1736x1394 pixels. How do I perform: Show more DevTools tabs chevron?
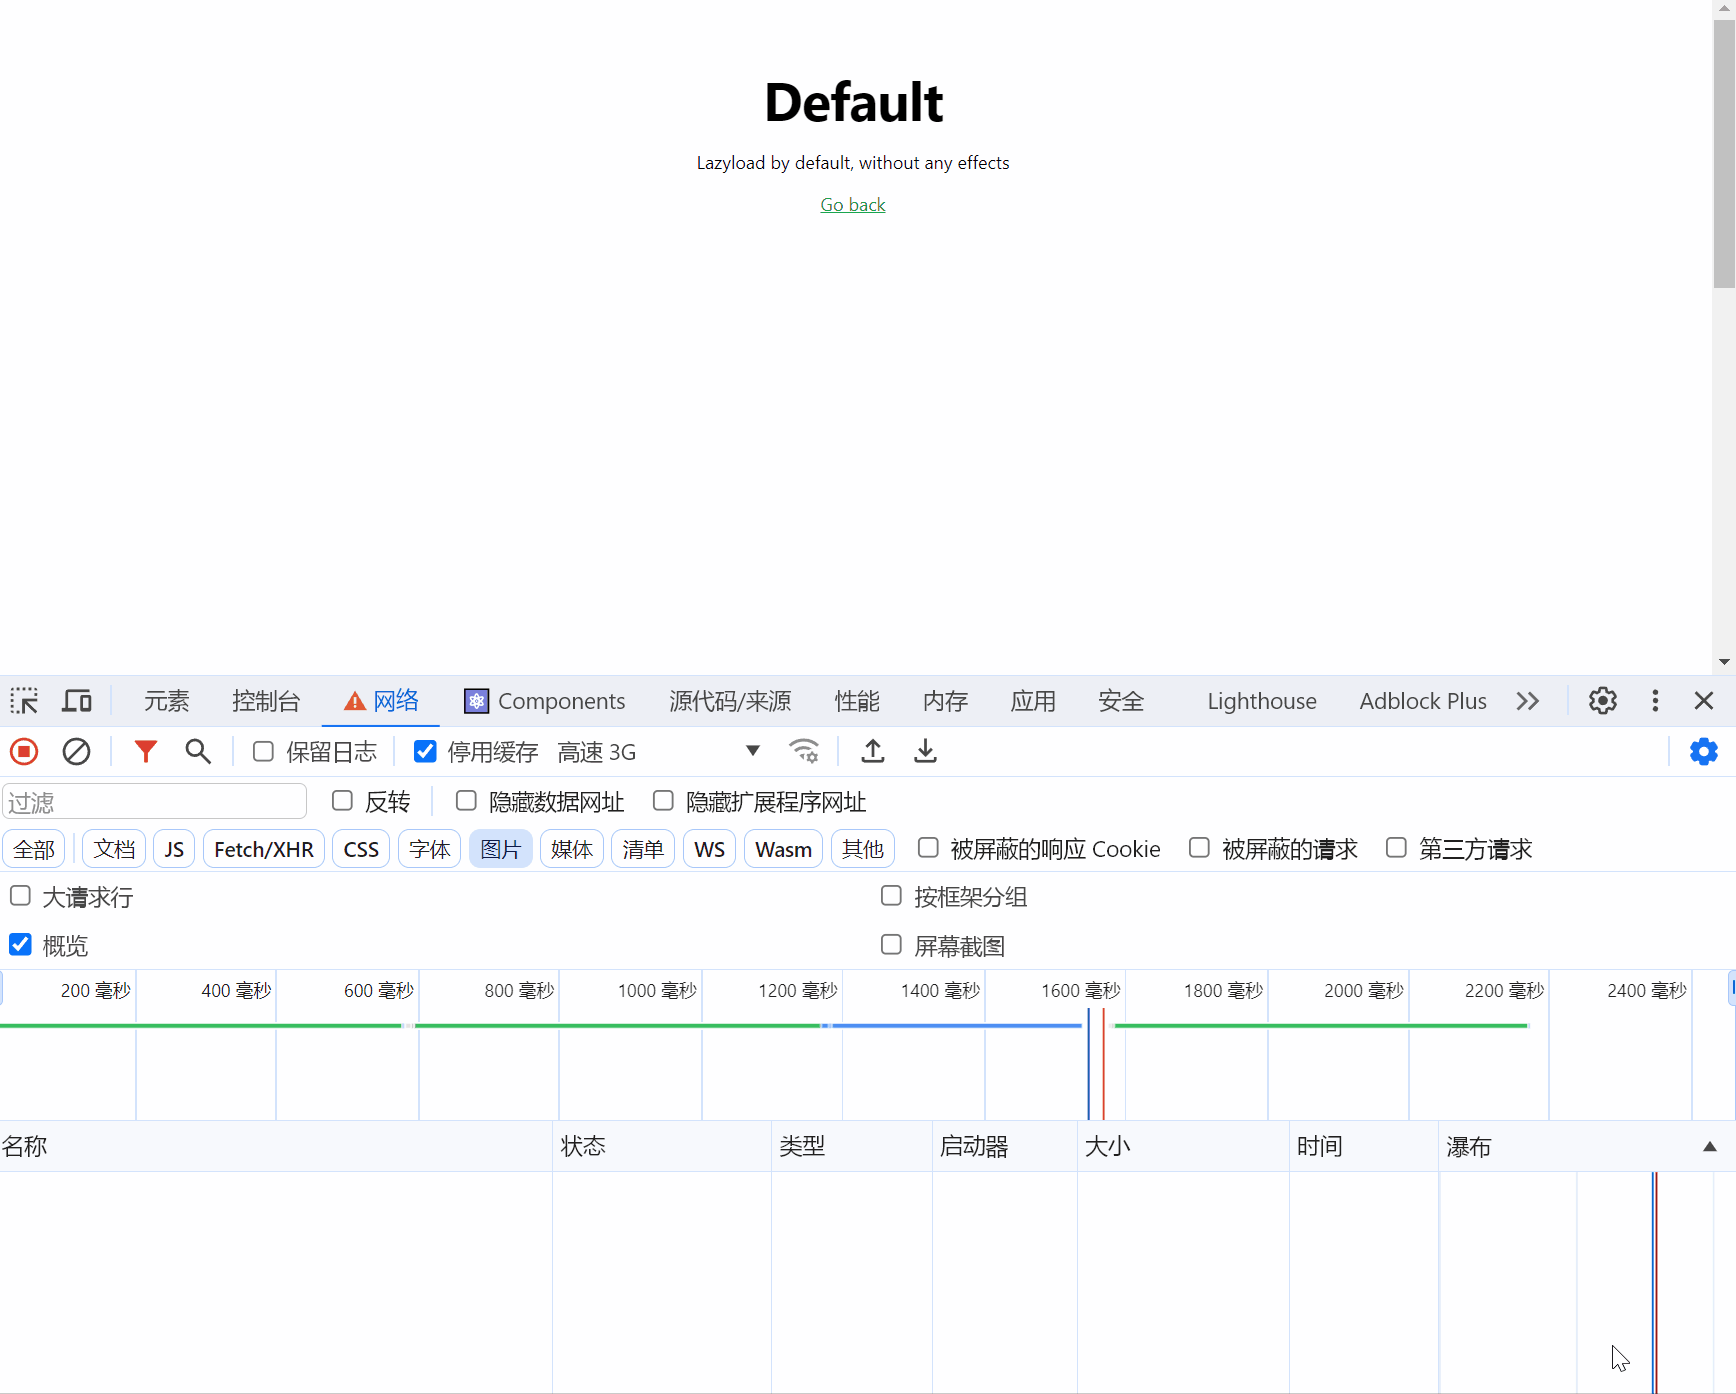(1527, 701)
